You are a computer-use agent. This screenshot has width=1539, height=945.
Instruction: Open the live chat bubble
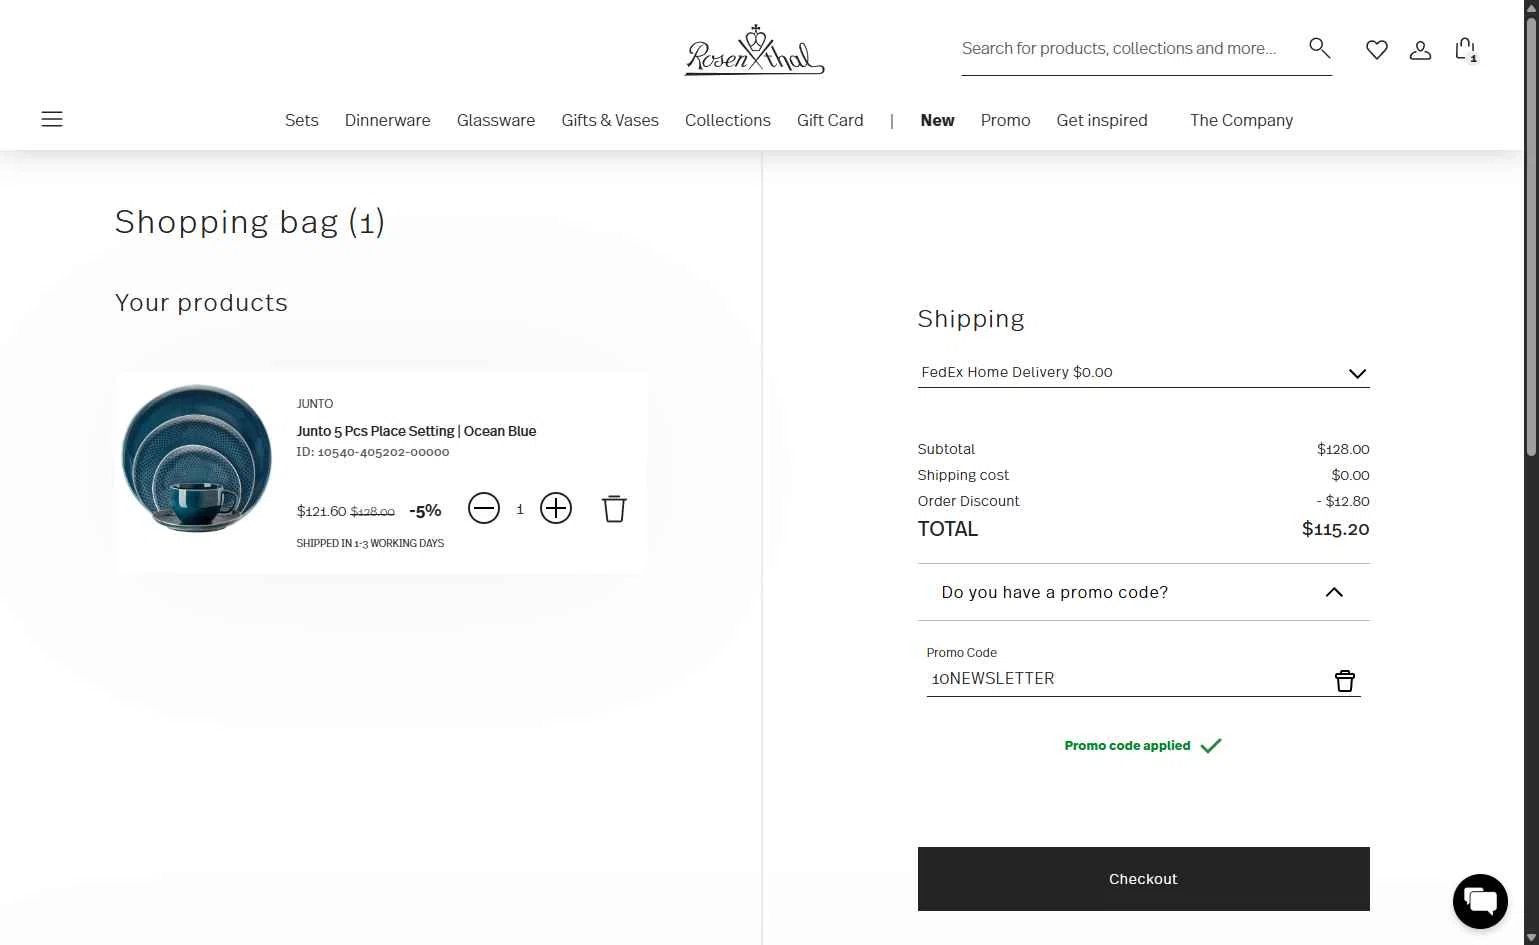point(1480,901)
